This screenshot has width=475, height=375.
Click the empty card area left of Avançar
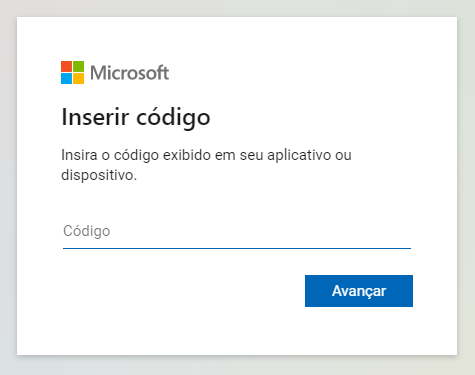183,291
